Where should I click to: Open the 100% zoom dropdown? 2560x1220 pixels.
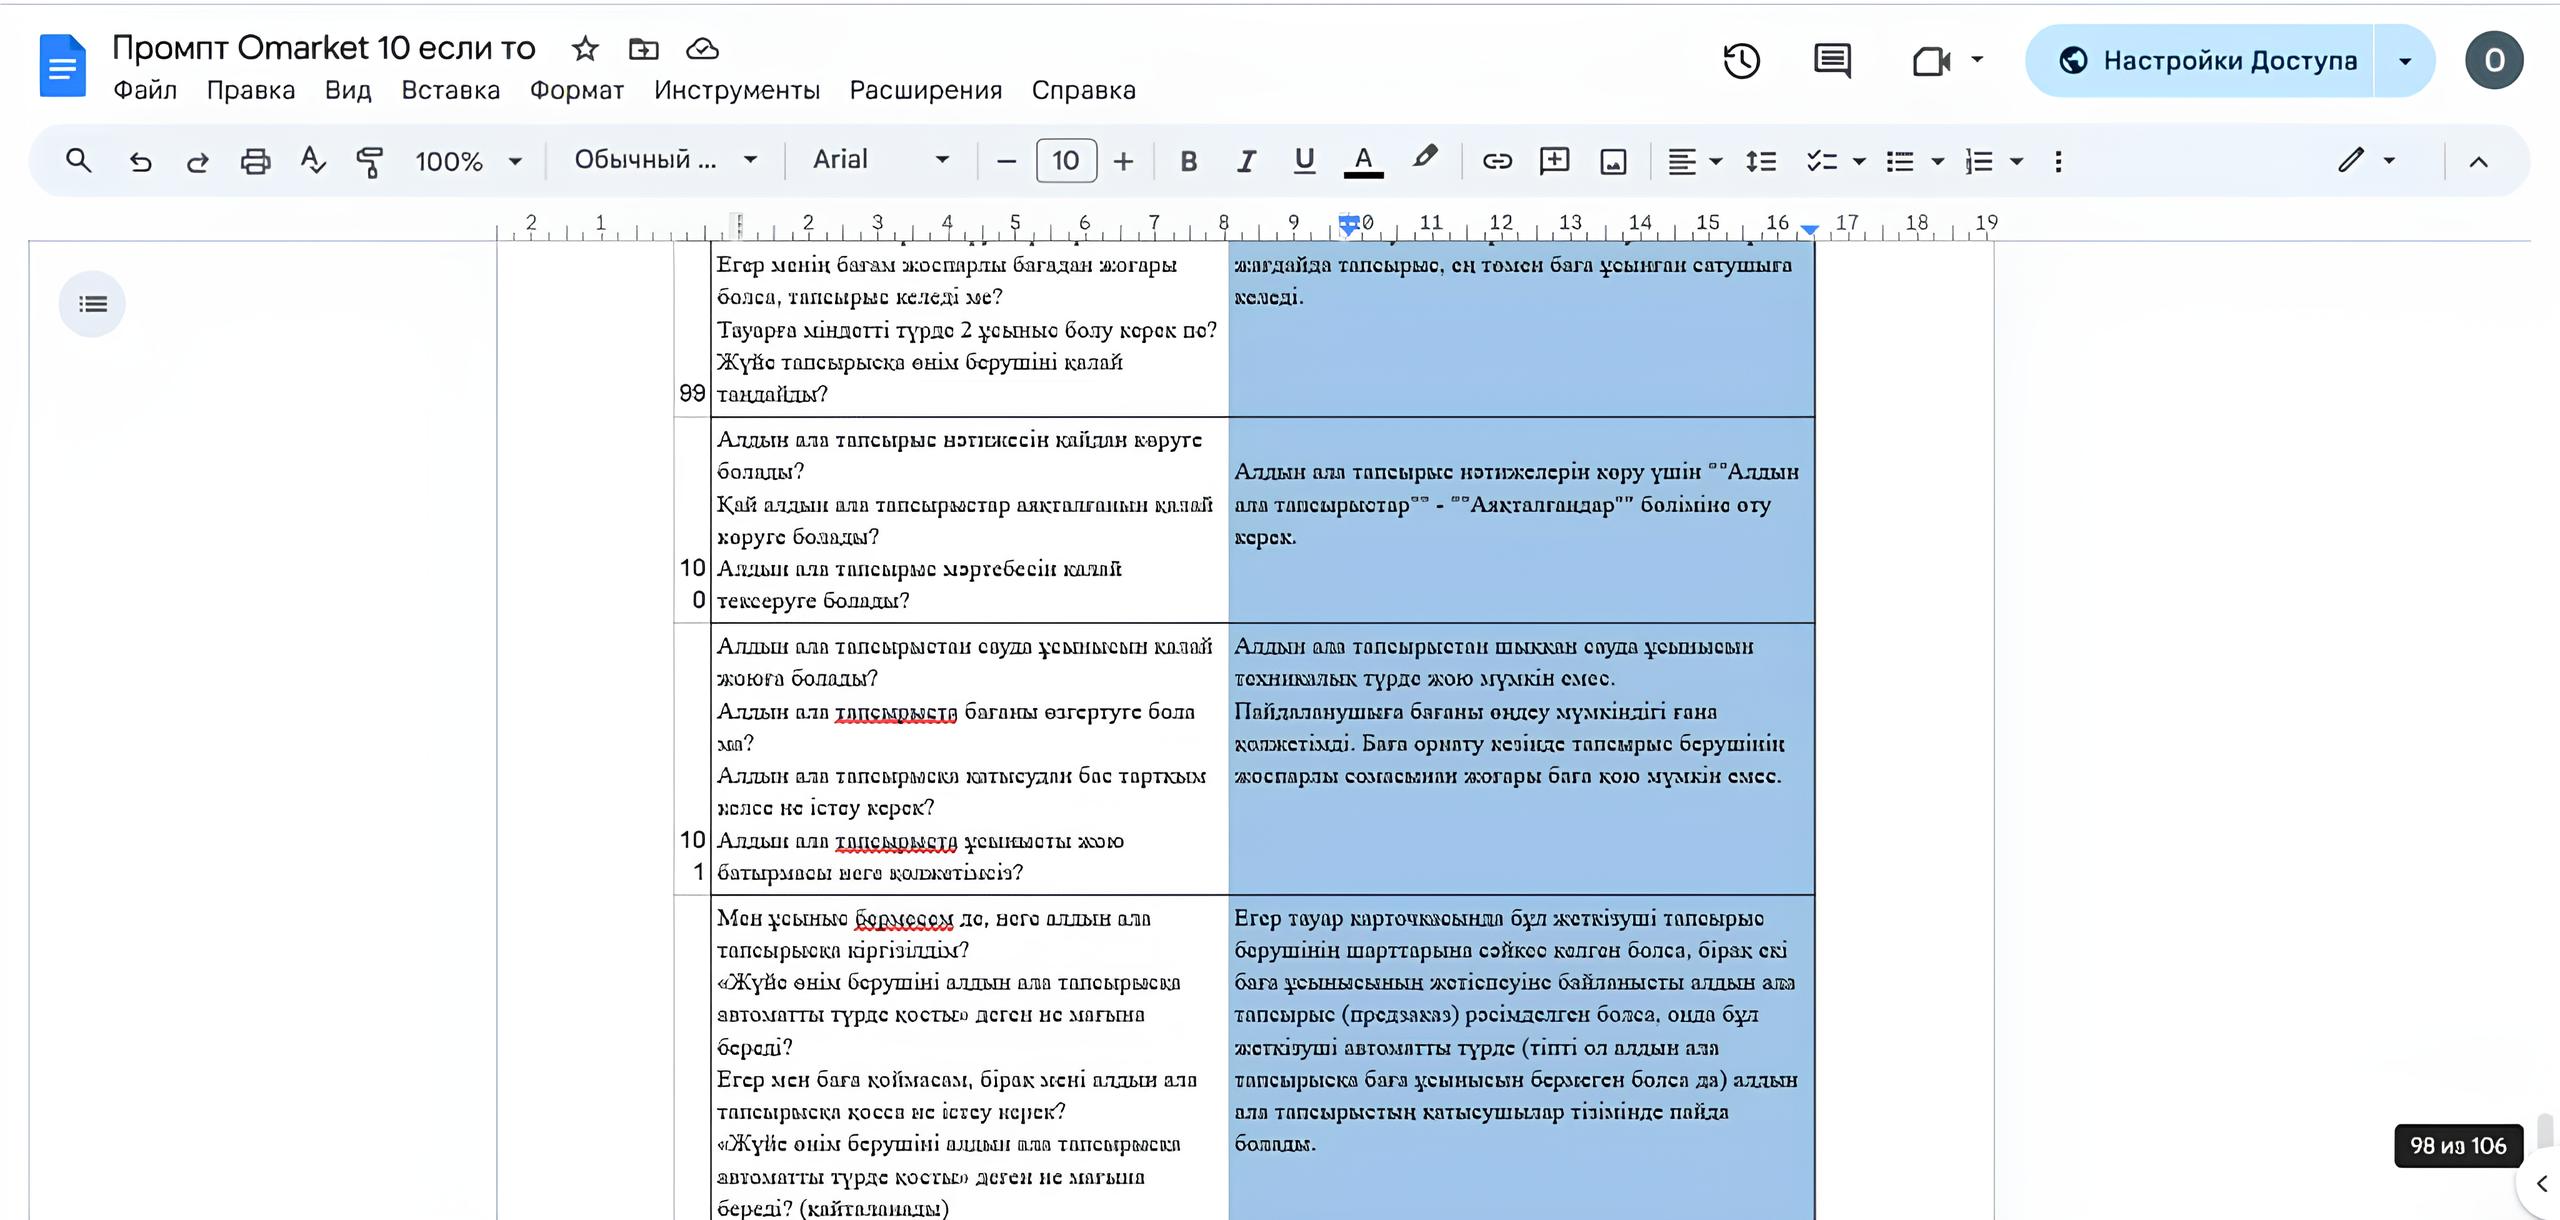click(x=468, y=161)
